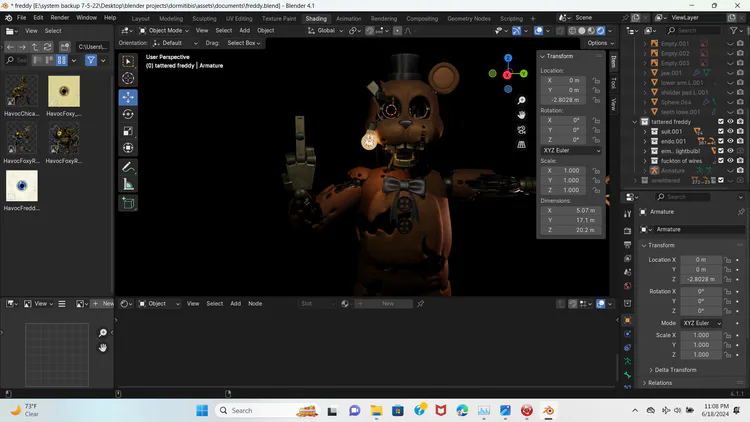Image resolution: width=750 pixels, height=422 pixels.
Task: Collapse the tattered freddy collection
Action: tap(635, 122)
